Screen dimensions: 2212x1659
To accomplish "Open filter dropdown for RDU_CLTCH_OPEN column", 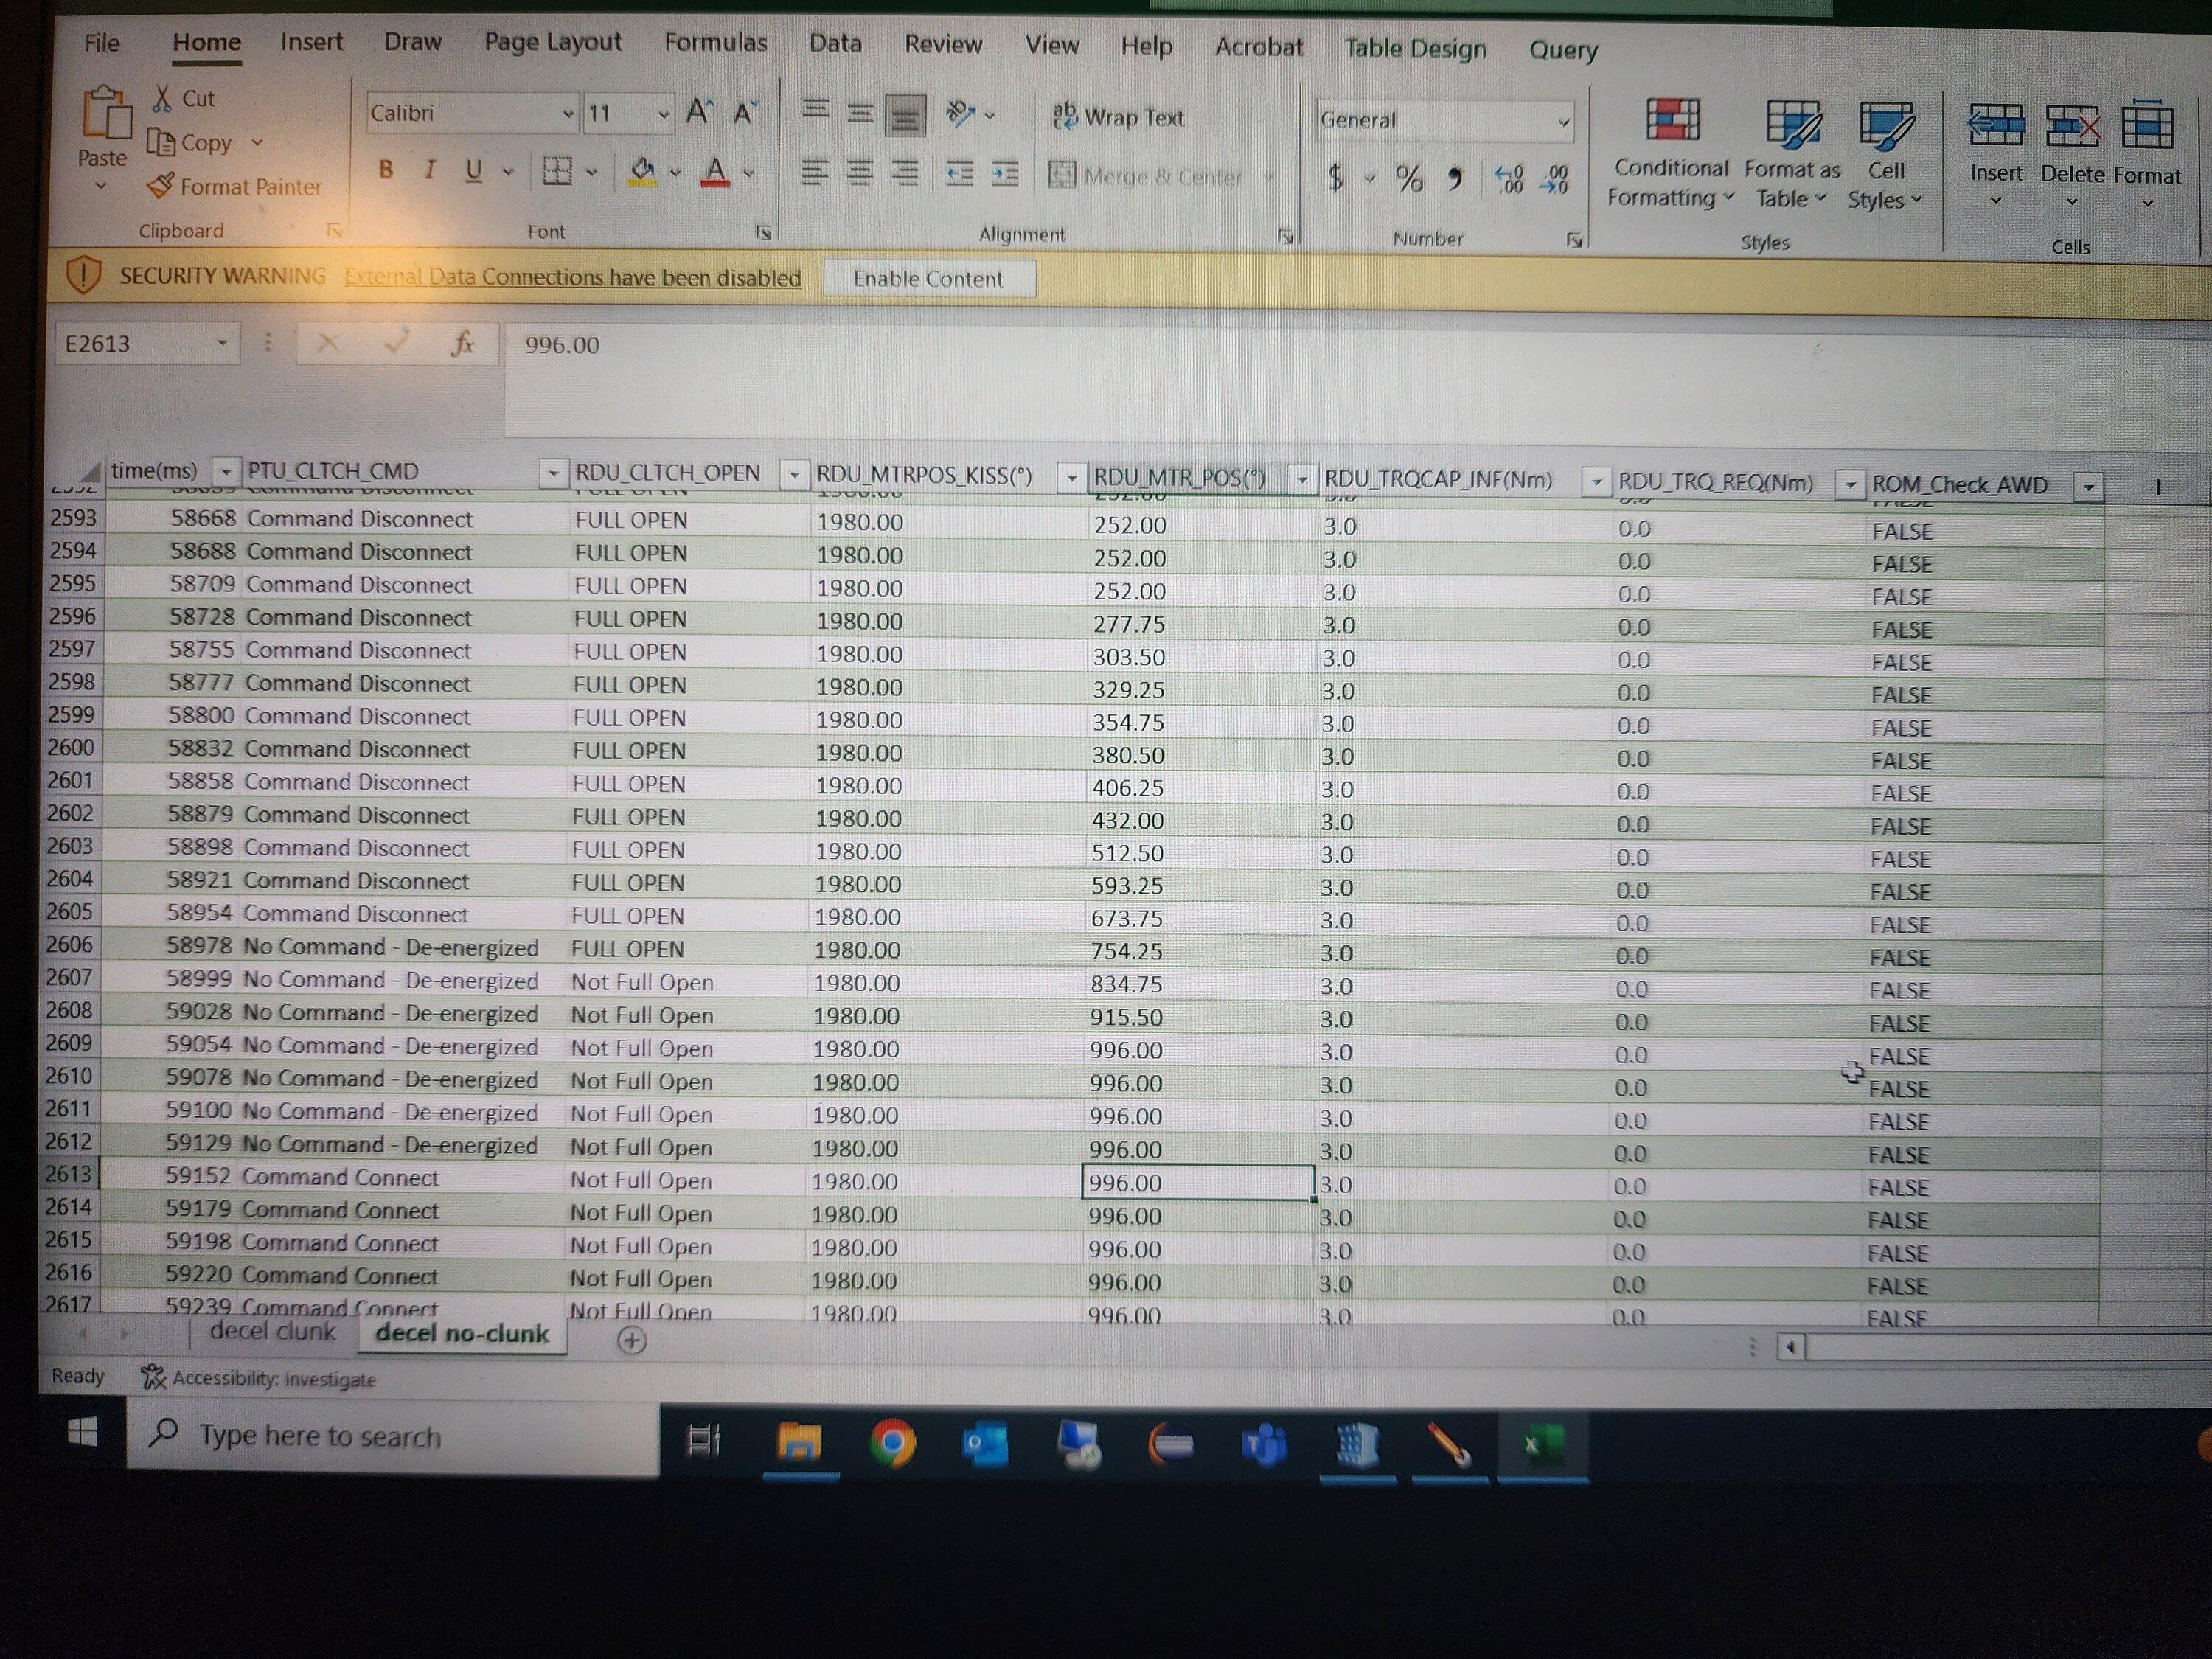I will pyautogui.click(x=794, y=474).
